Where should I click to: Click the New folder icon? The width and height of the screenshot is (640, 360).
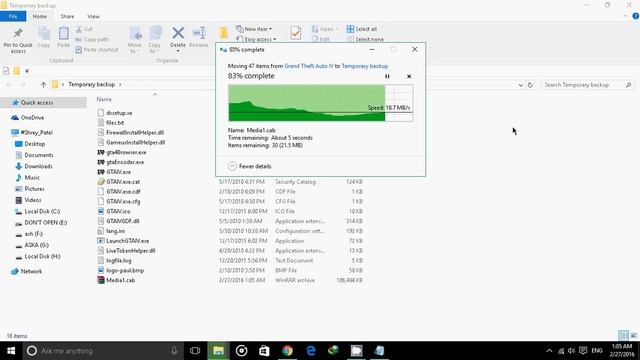click(223, 33)
